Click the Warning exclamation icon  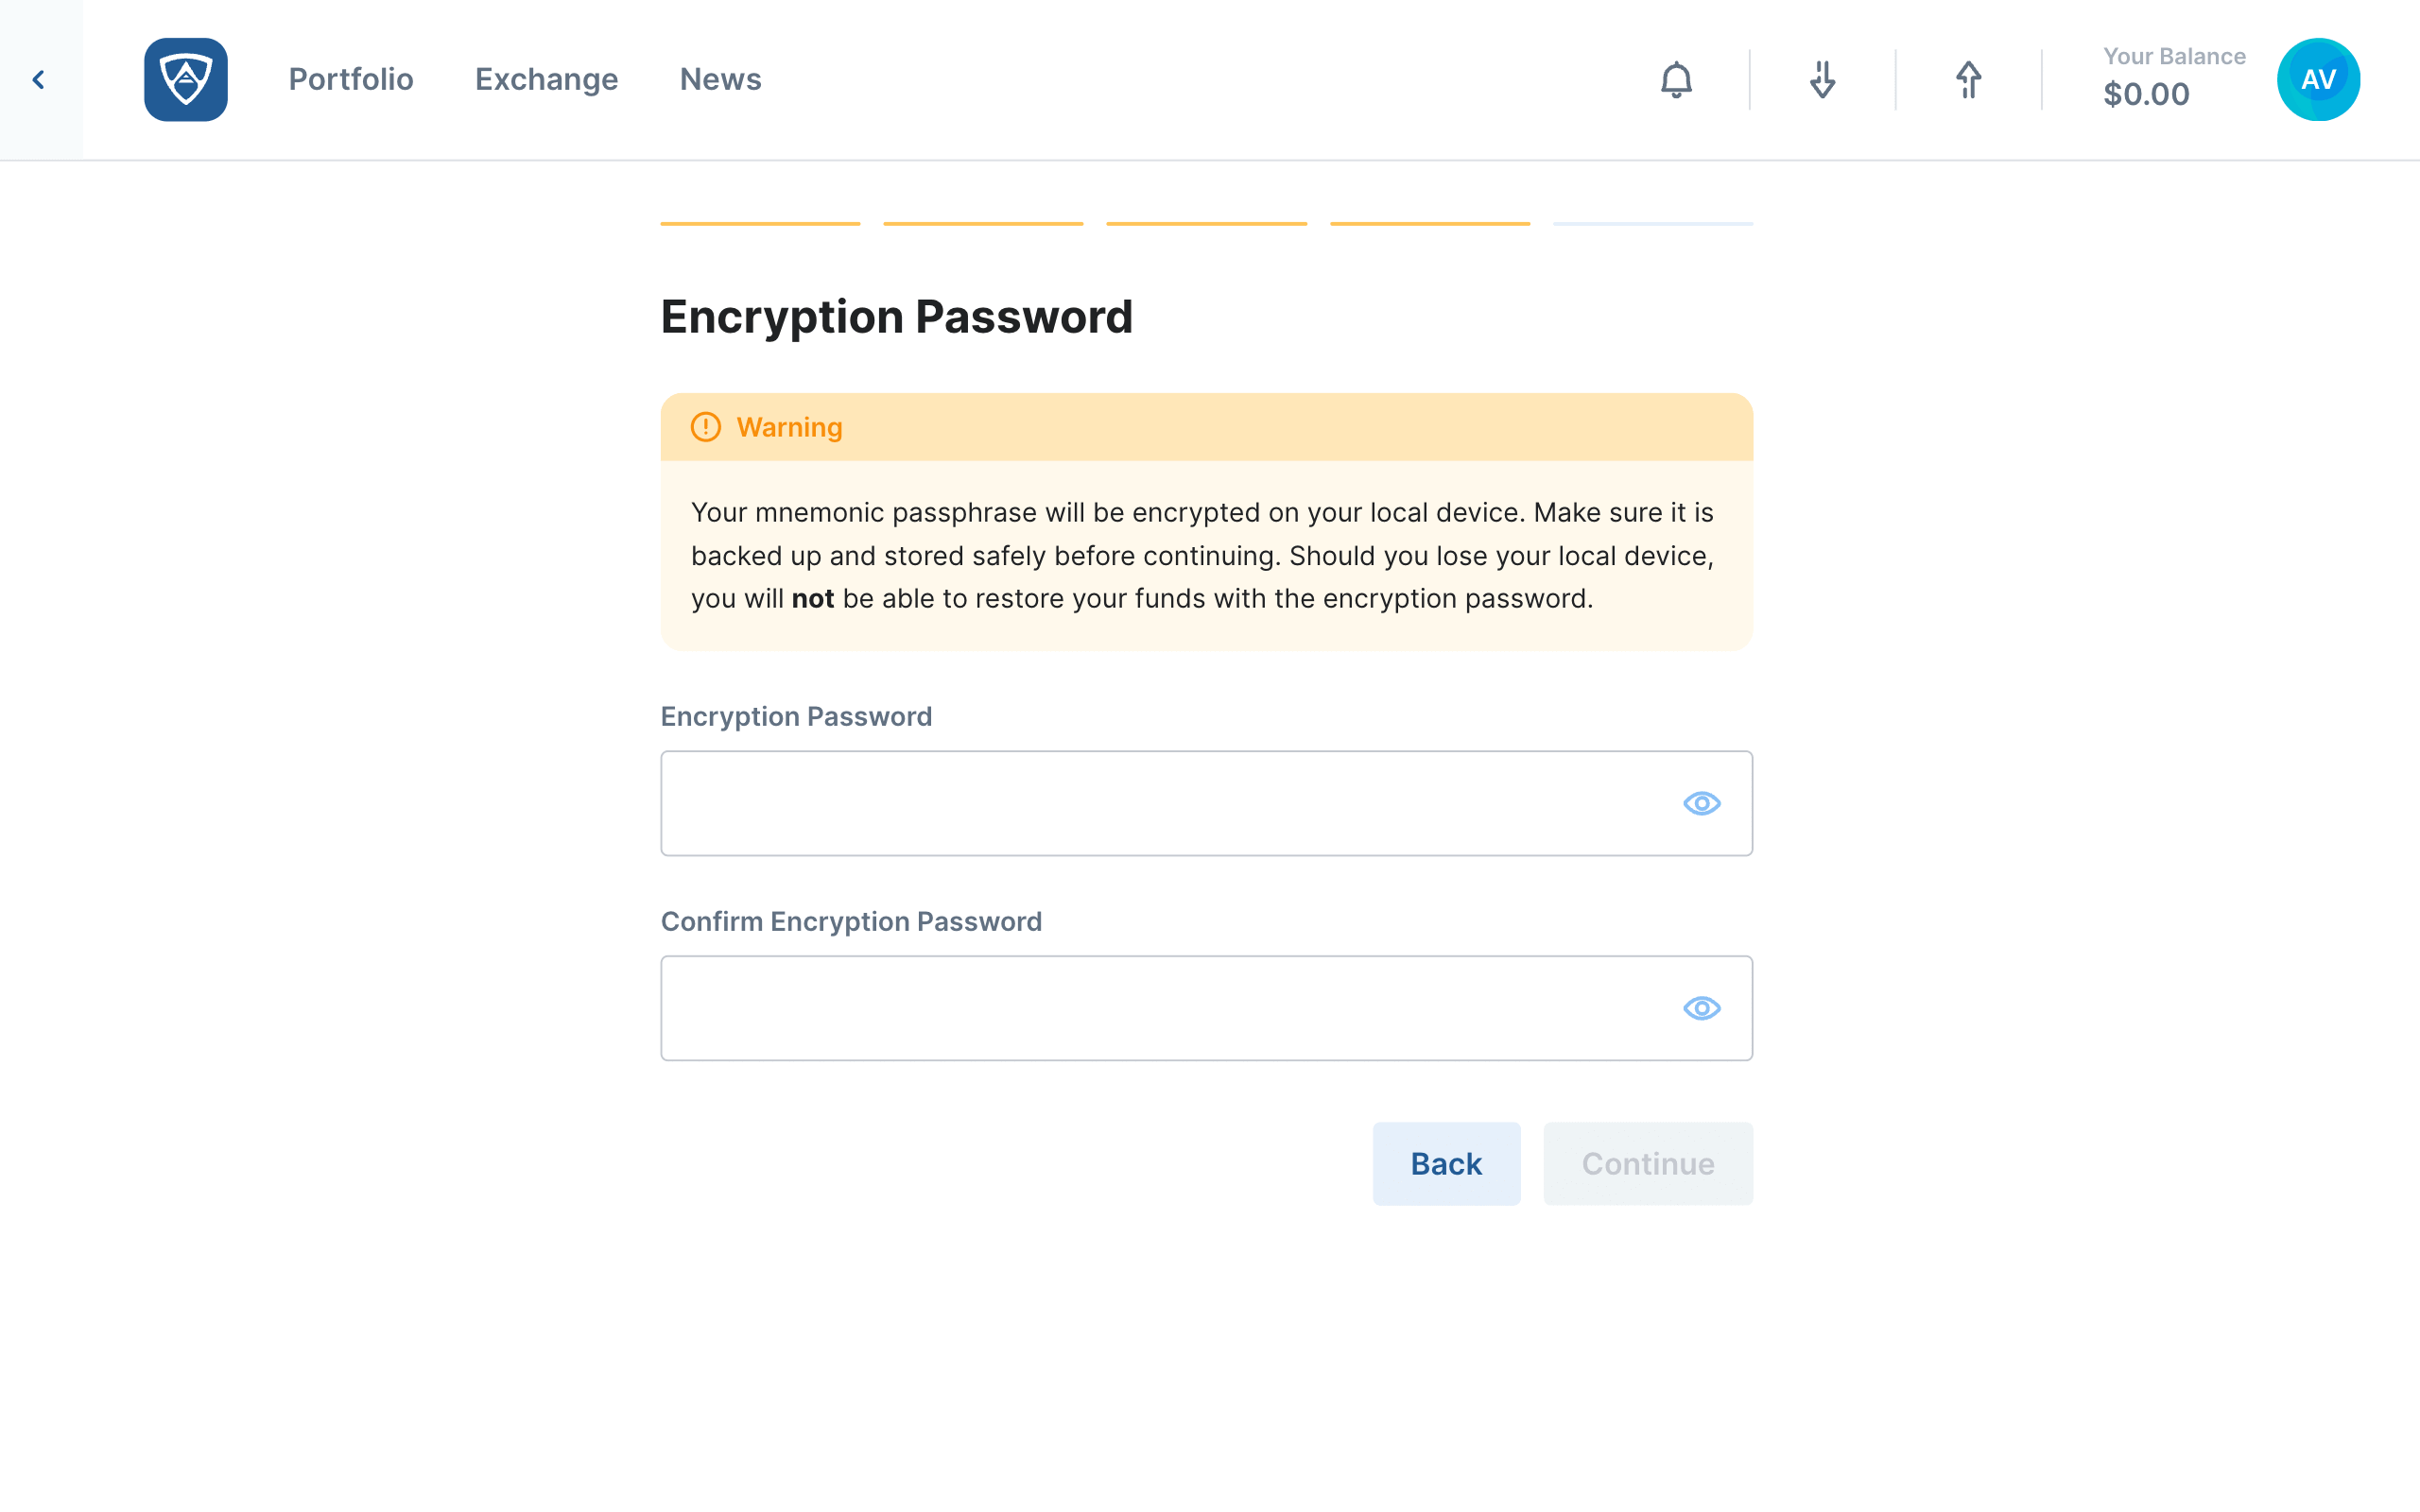705,427
